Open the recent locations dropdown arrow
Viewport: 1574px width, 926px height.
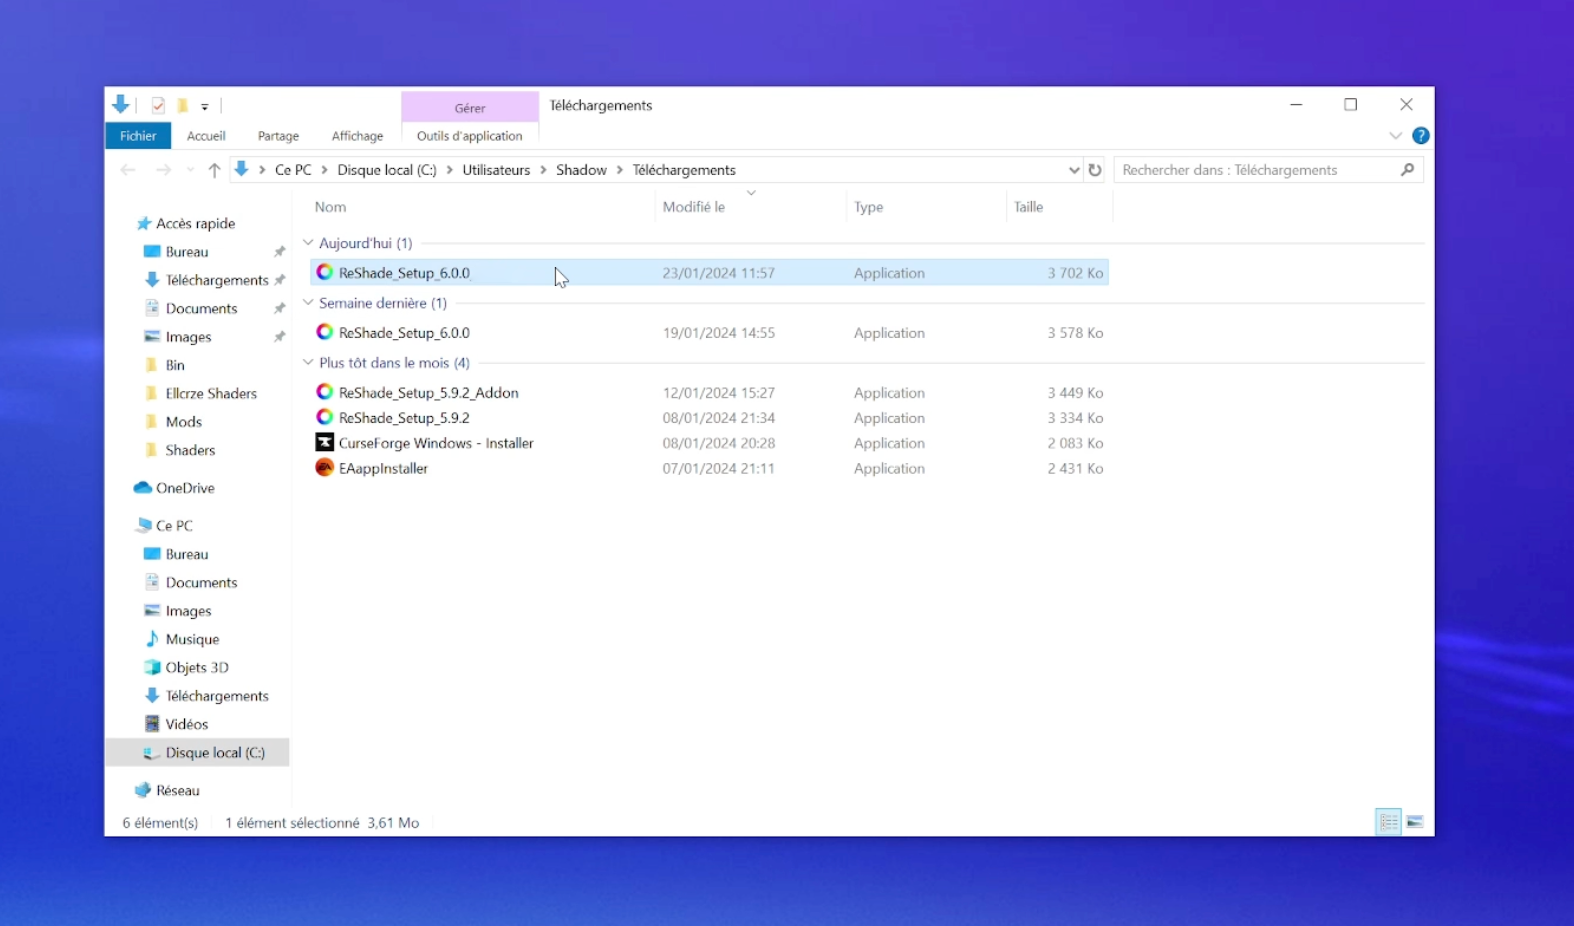click(190, 170)
